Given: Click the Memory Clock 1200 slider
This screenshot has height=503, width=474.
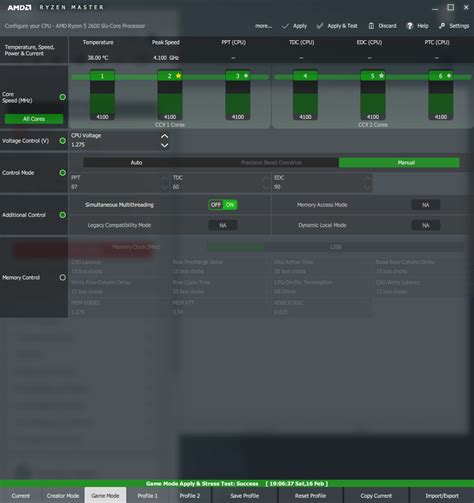Looking at the screenshot, I should (335, 247).
